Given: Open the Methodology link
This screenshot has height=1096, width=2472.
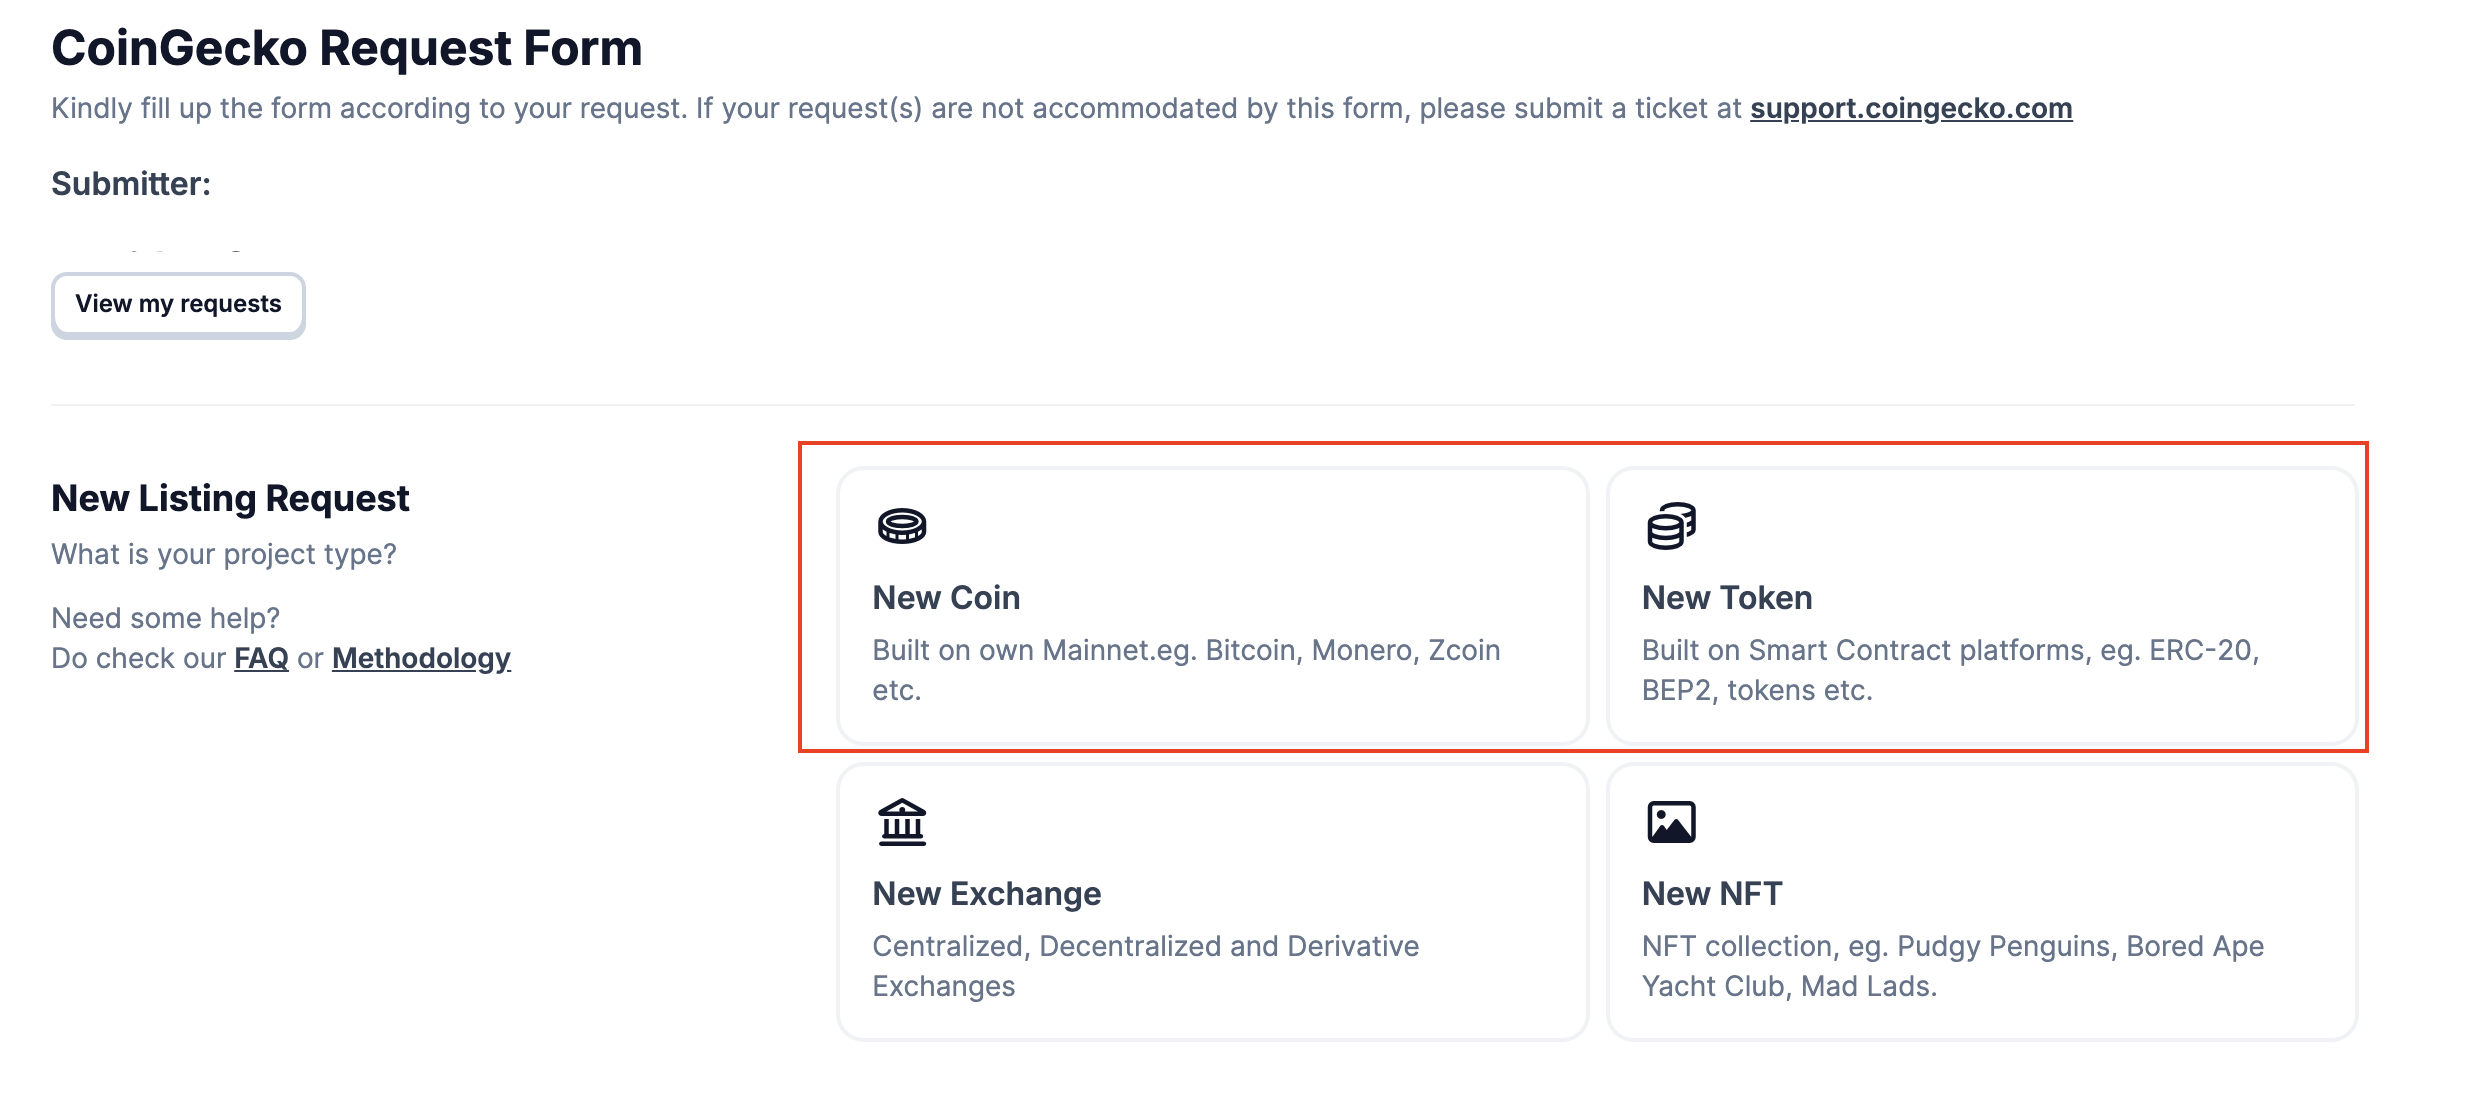Looking at the screenshot, I should coord(421,658).
